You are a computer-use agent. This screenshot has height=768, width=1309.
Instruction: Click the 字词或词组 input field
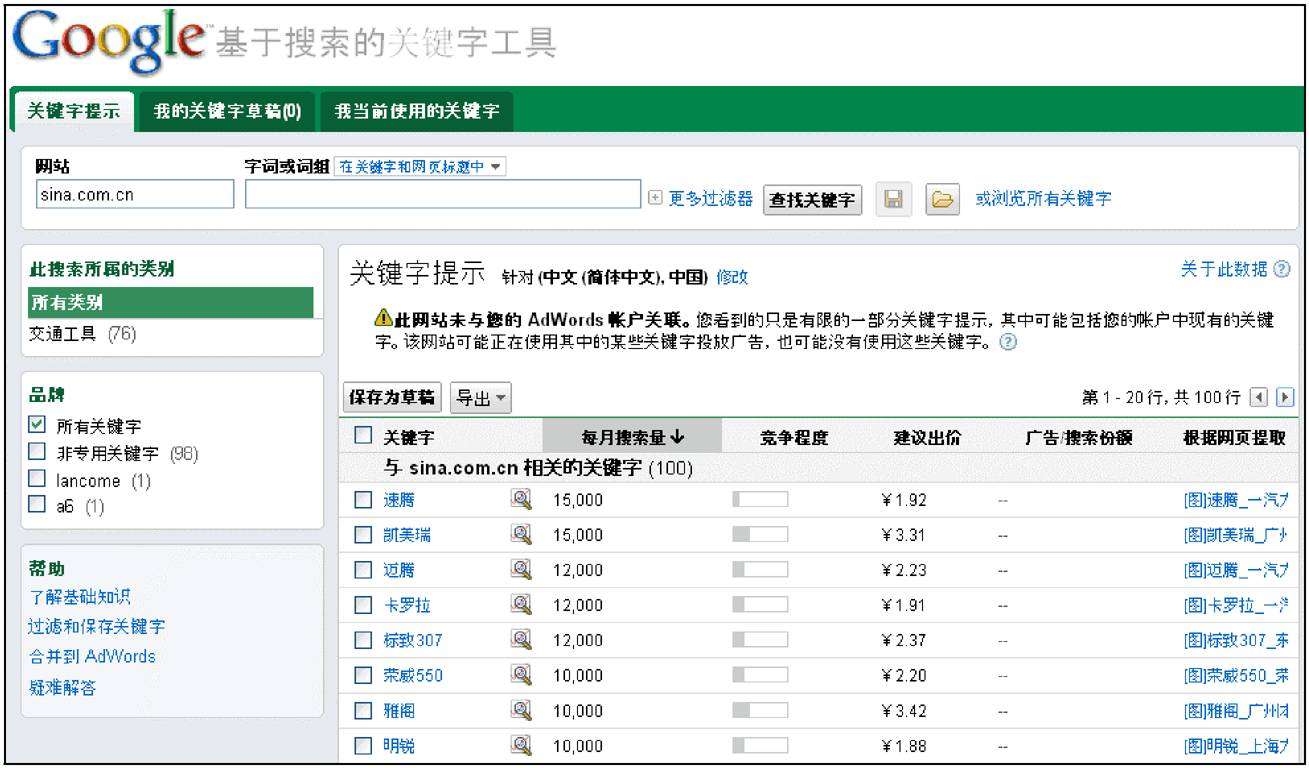tap(443, 195)
